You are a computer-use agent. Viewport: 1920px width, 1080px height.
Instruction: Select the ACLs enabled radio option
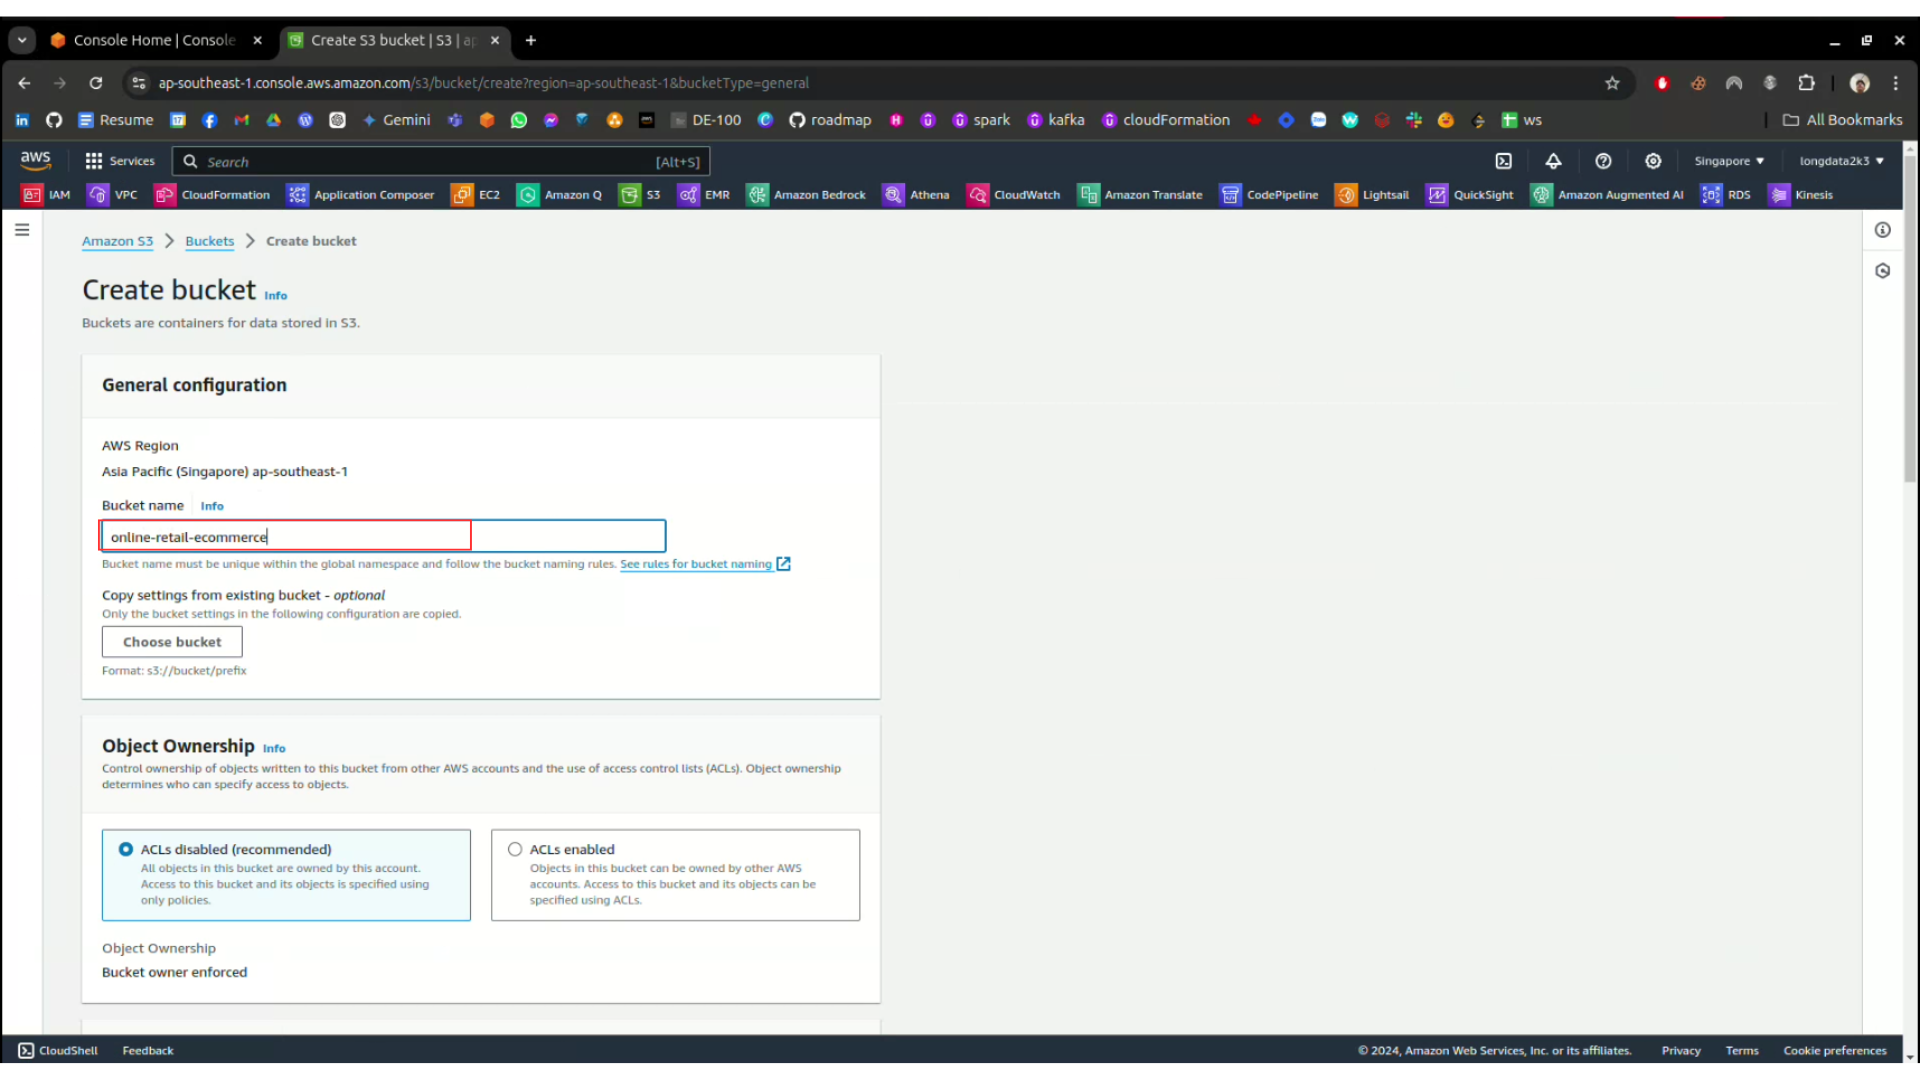pyautogui.click(x=515, y=849)
